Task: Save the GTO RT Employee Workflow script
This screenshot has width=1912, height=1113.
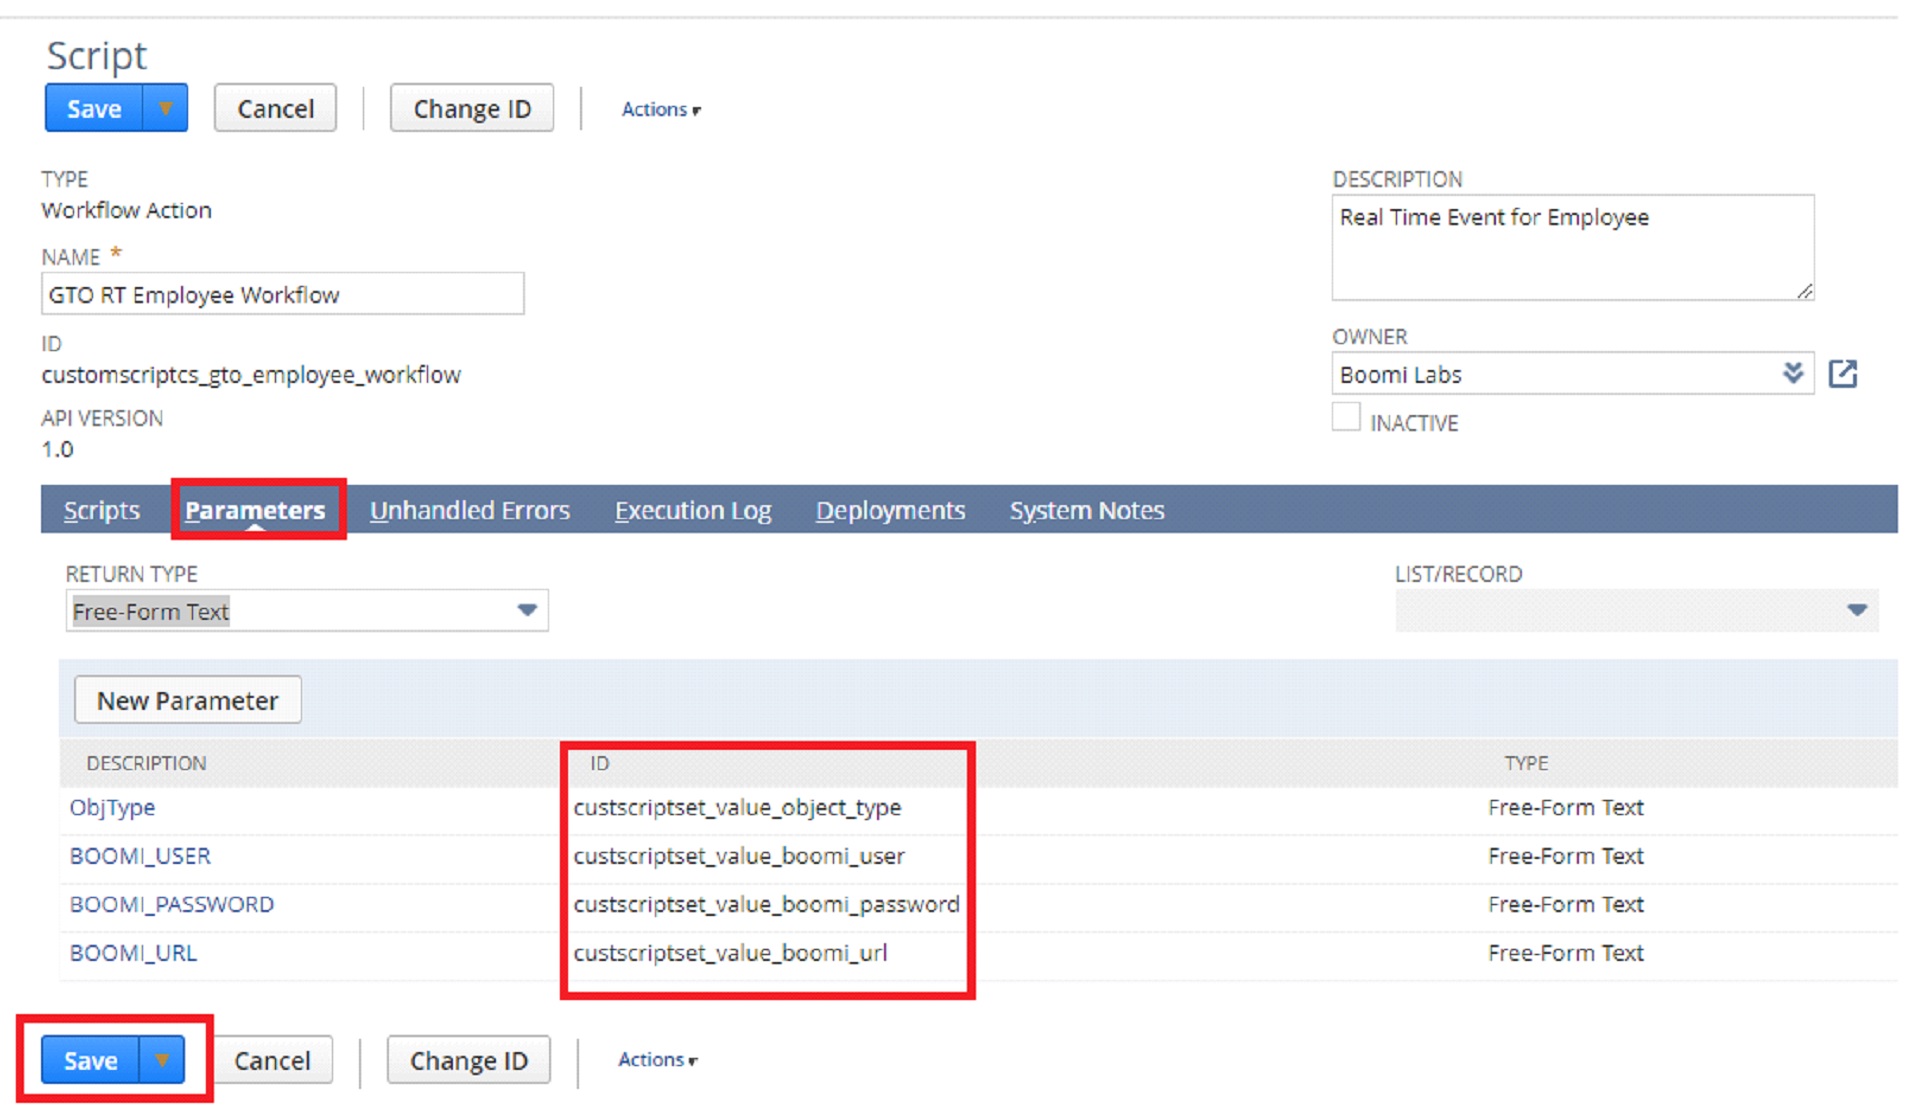Action: pyautogui.click(x=92, y=108)
